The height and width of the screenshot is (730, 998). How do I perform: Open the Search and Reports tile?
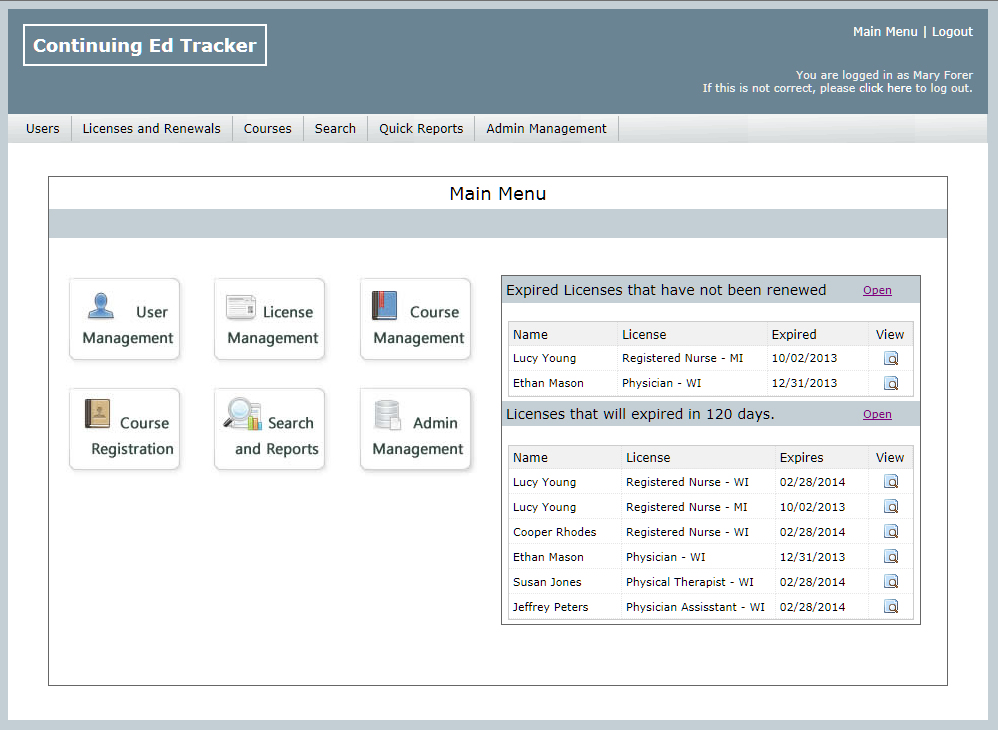(x=270, y=430)
